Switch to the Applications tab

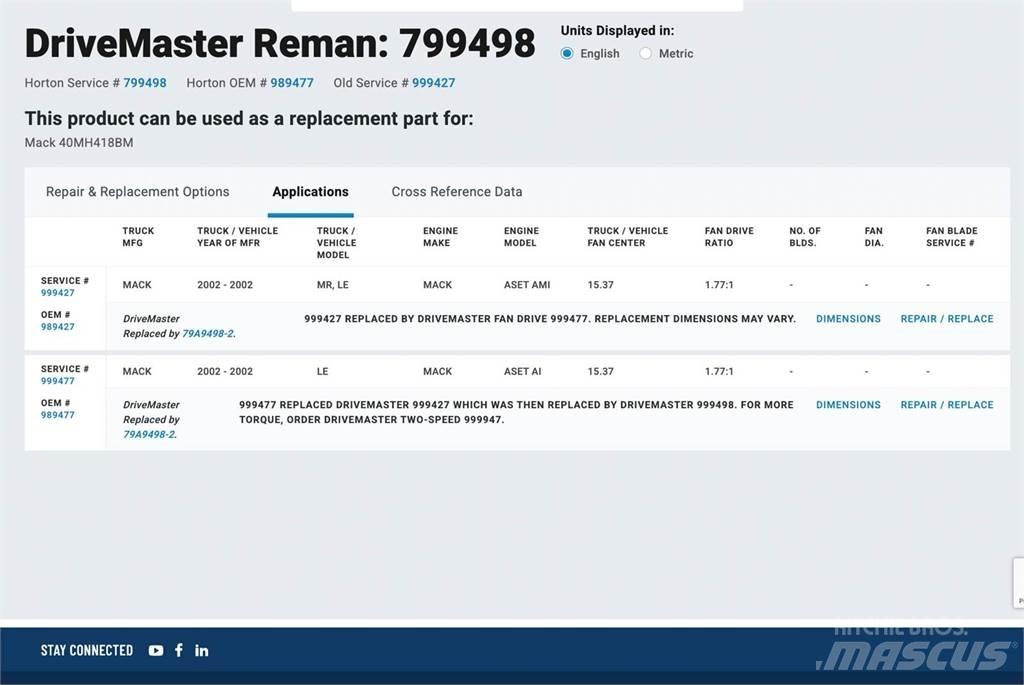(x=310, y=192)
